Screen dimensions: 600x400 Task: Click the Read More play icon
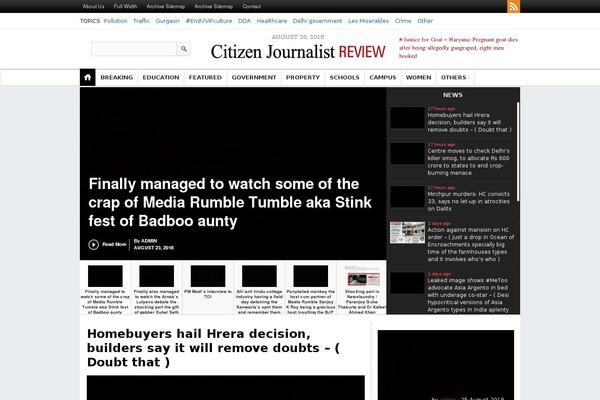[93, 245]
